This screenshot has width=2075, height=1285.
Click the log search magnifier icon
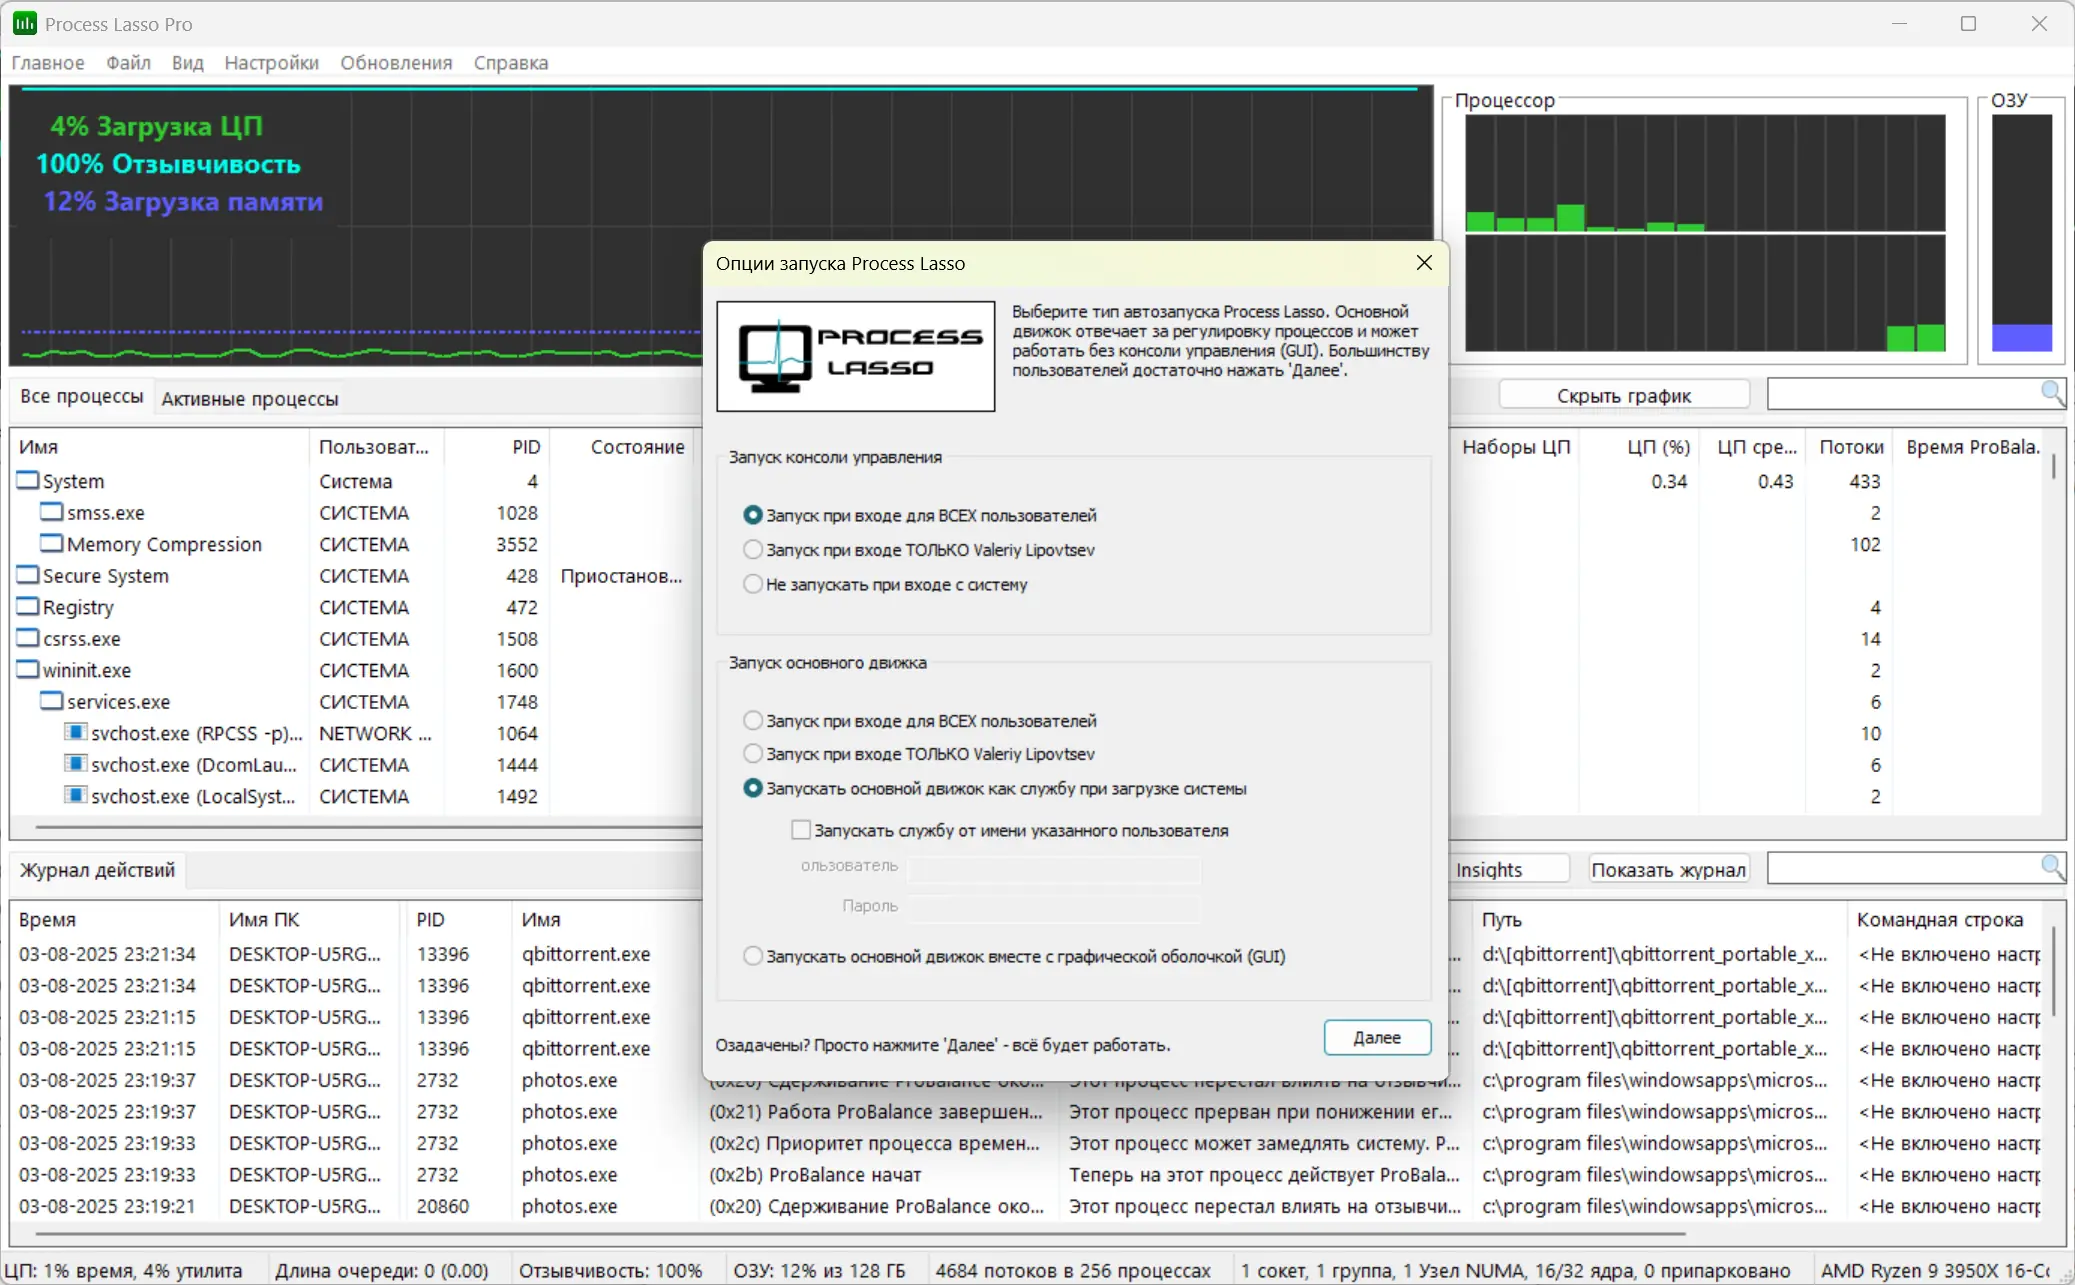2051,867
